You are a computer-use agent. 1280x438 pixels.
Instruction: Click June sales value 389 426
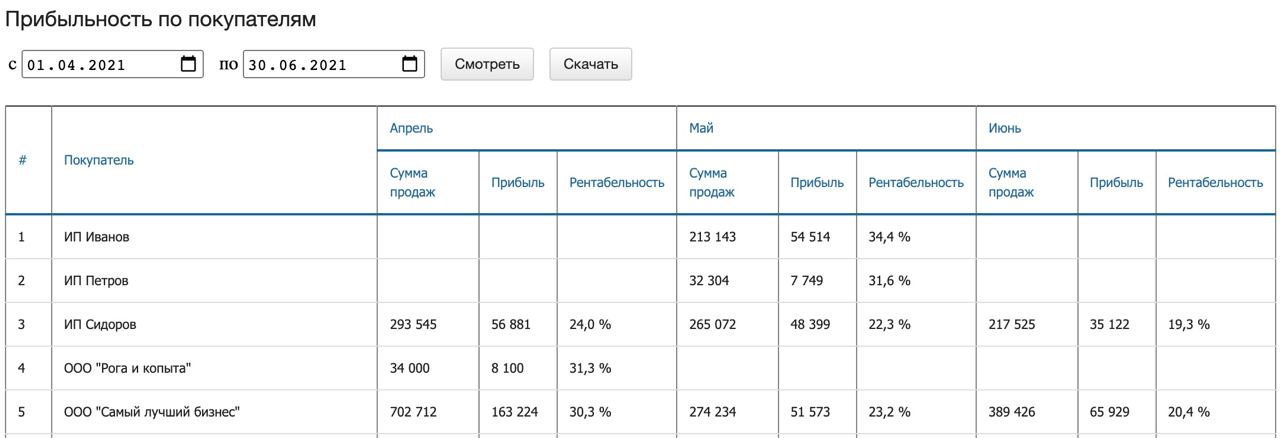pos(1012,412)
